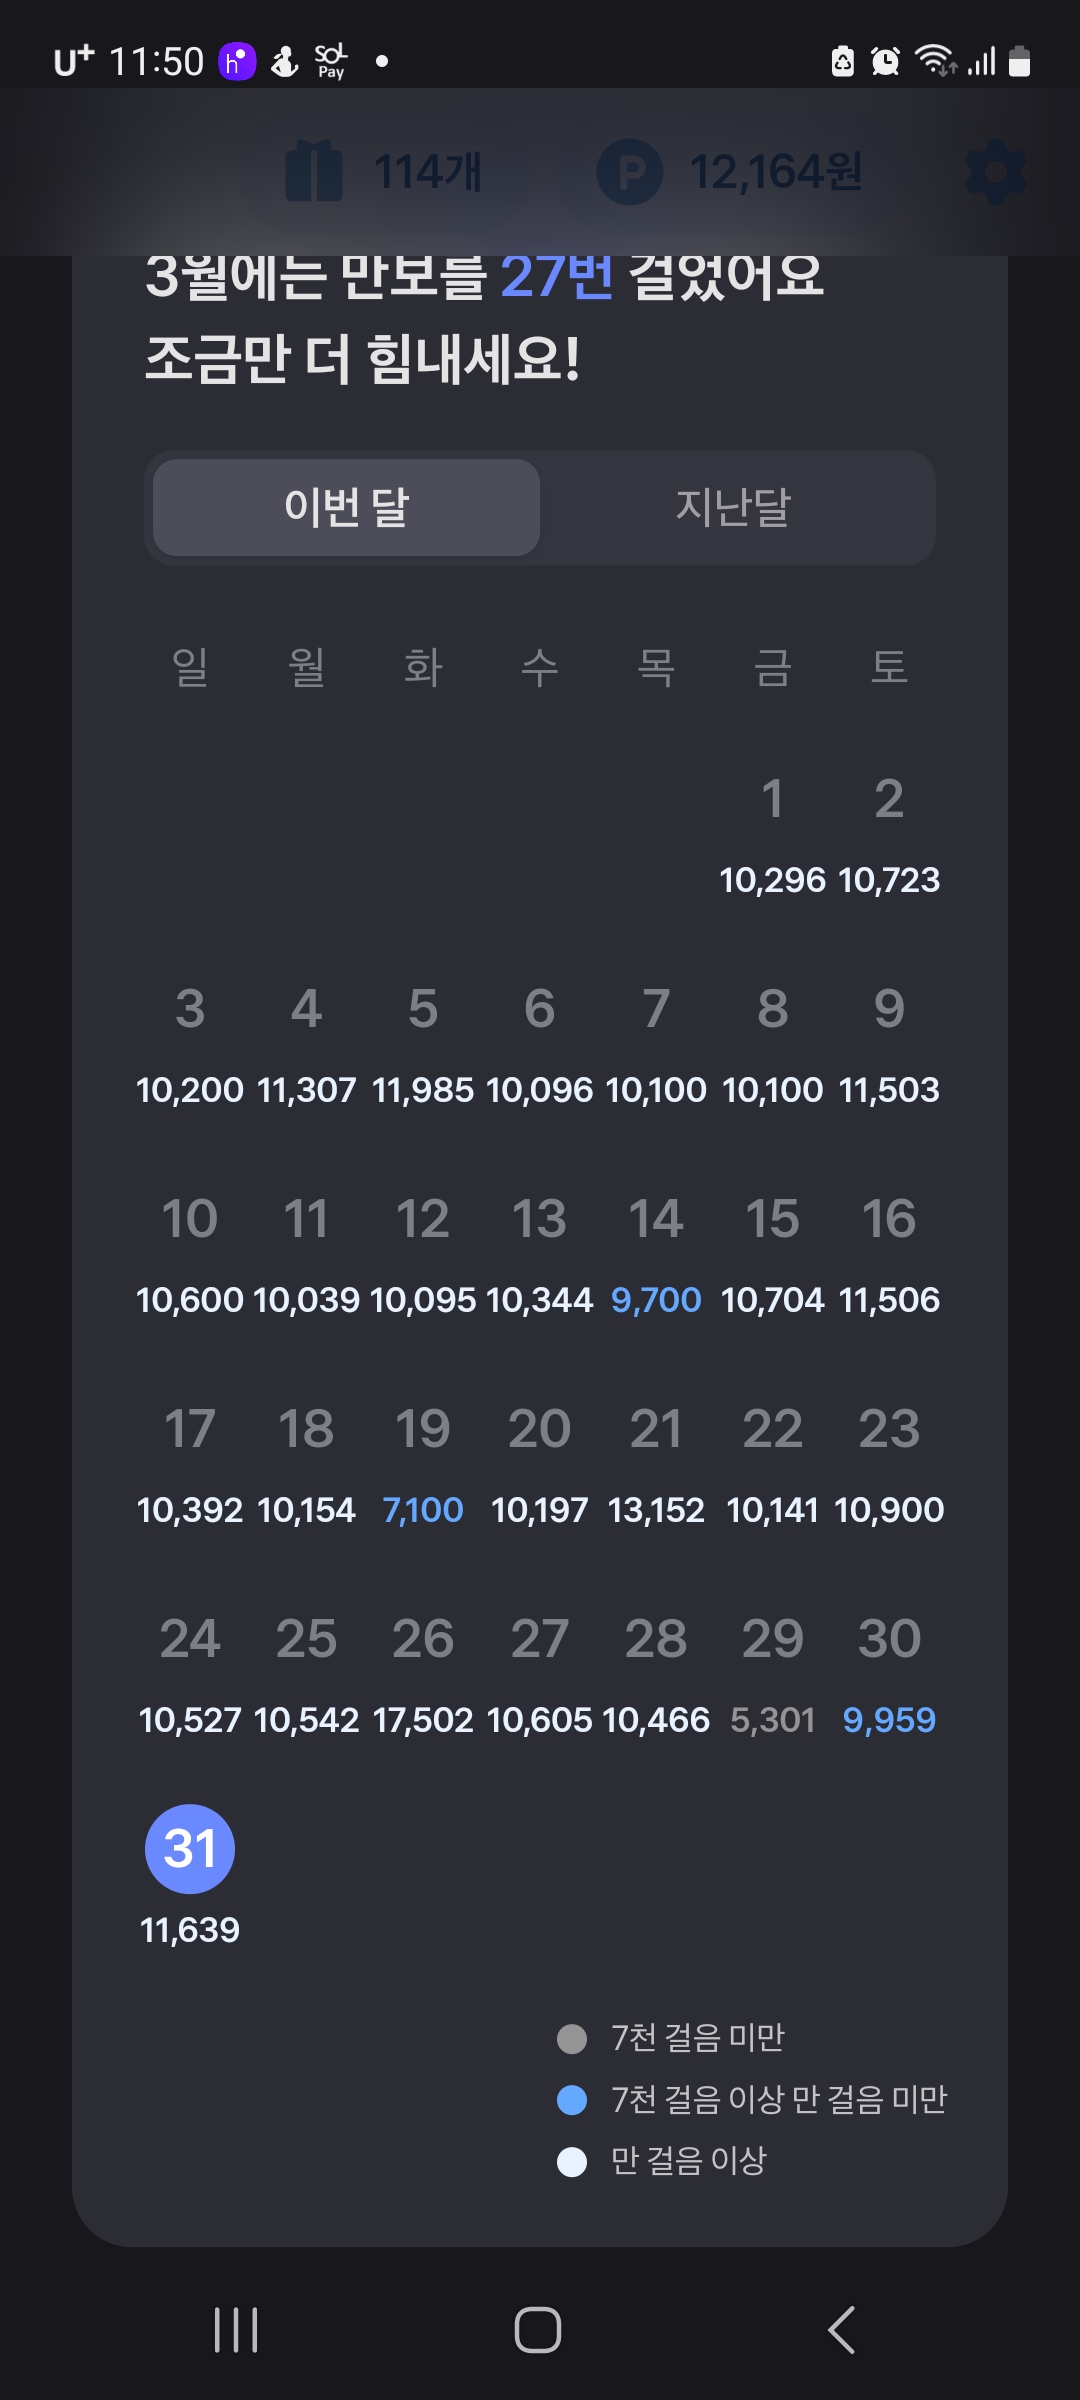The height and width of the screenshot is (2400, 1080).
Task: Tap the alarm clock status icon
Action: (885, 62)
